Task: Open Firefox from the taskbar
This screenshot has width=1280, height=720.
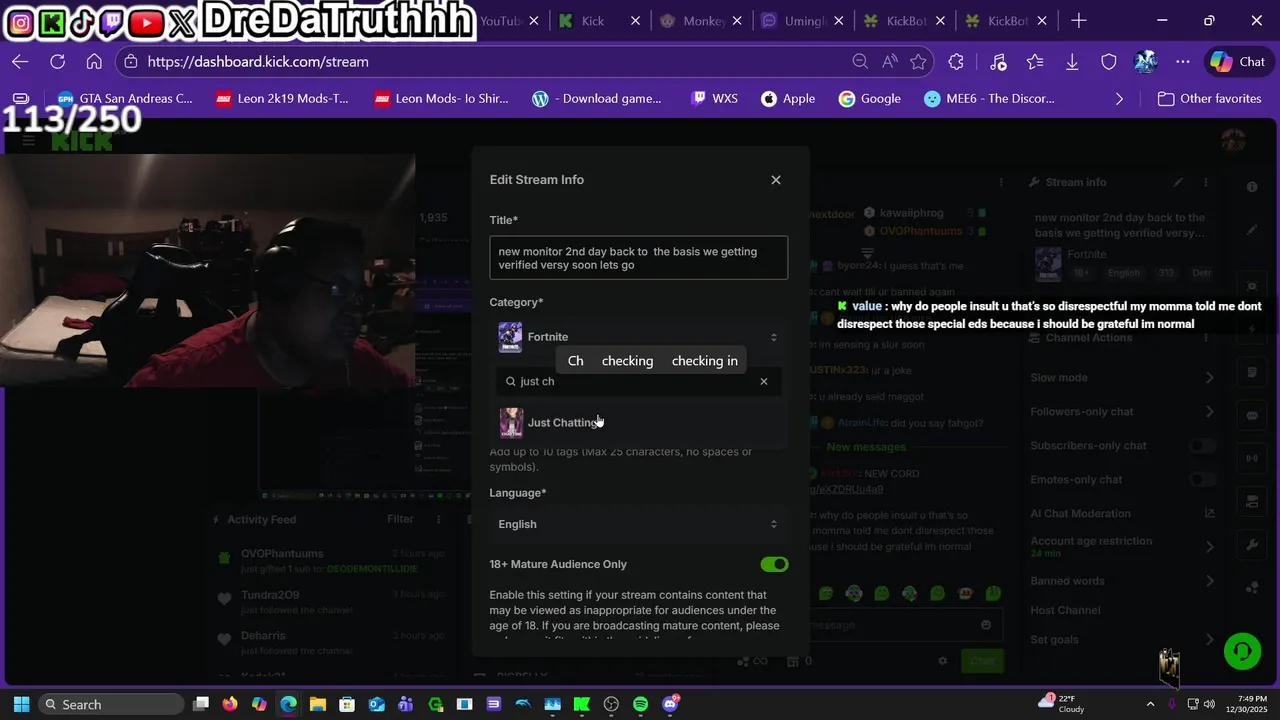Action: [x=230, y=704]
